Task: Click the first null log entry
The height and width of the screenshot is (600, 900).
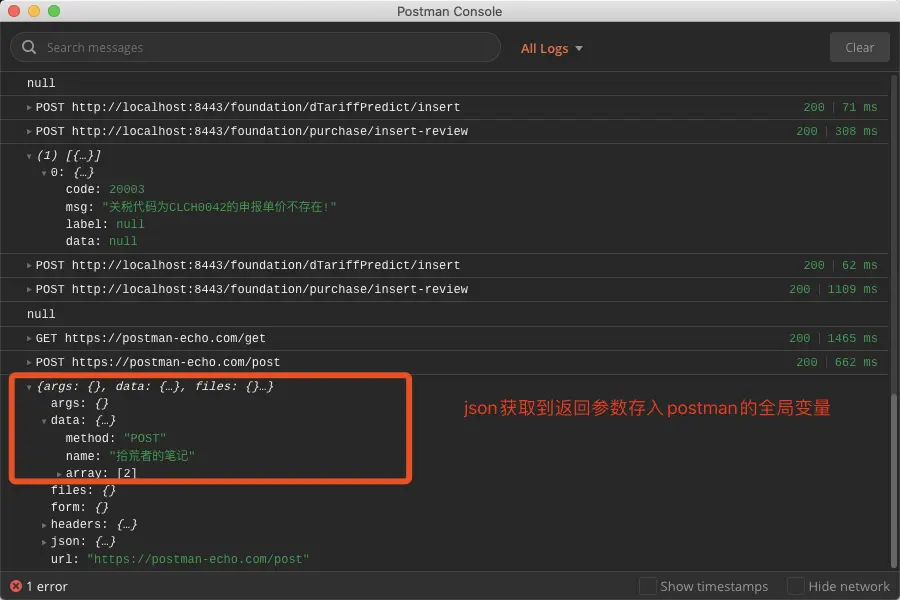Action: coord(41,83)
